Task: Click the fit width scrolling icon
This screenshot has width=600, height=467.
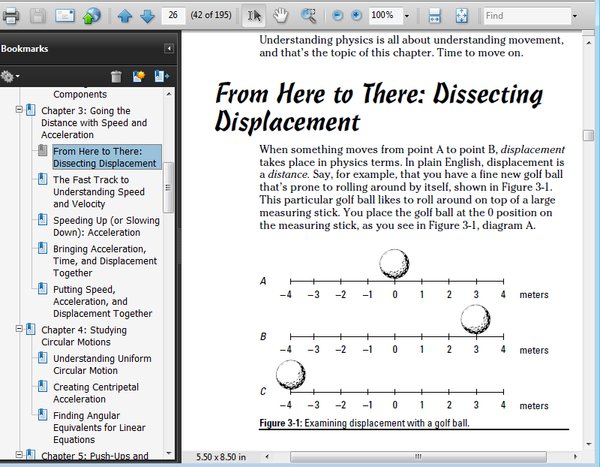Action: (435, 16)
